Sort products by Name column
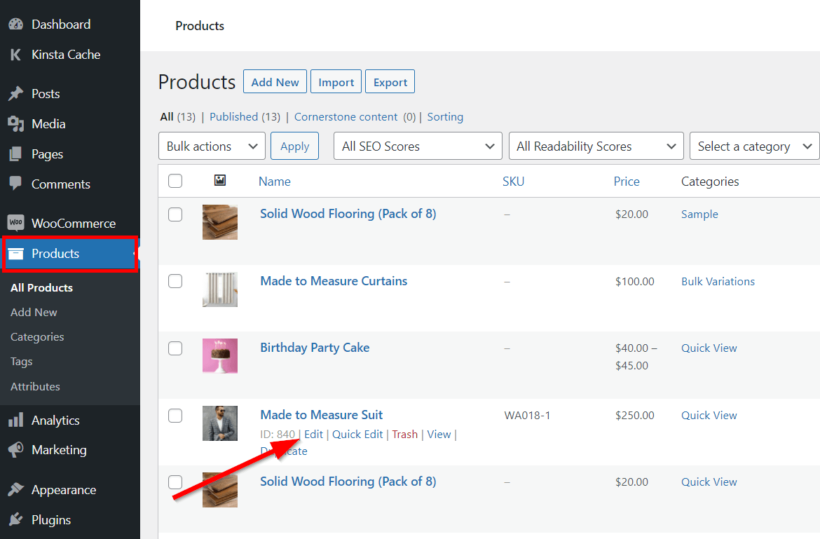 point(275,181)
